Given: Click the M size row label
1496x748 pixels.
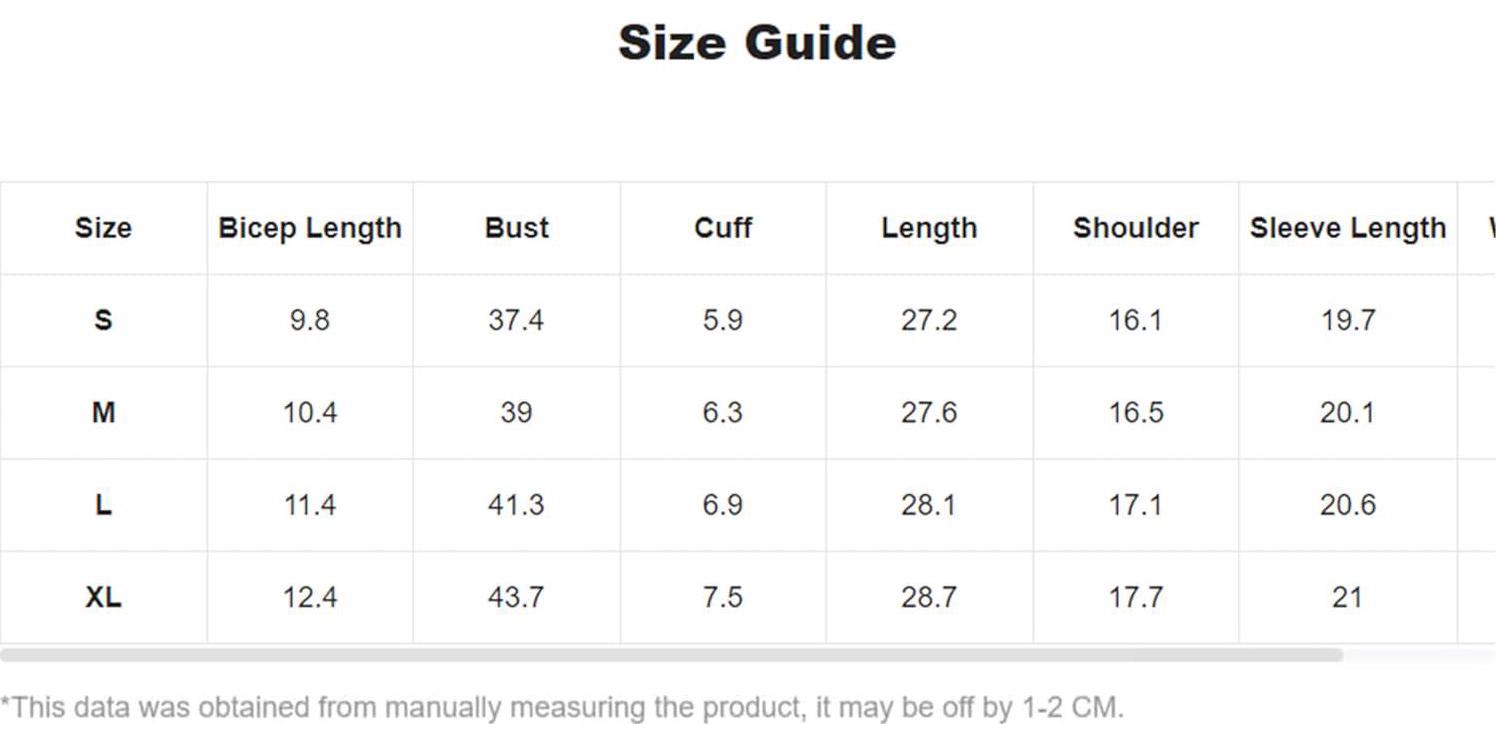Looking at the screenshot, I should click(x=103, y=413).
